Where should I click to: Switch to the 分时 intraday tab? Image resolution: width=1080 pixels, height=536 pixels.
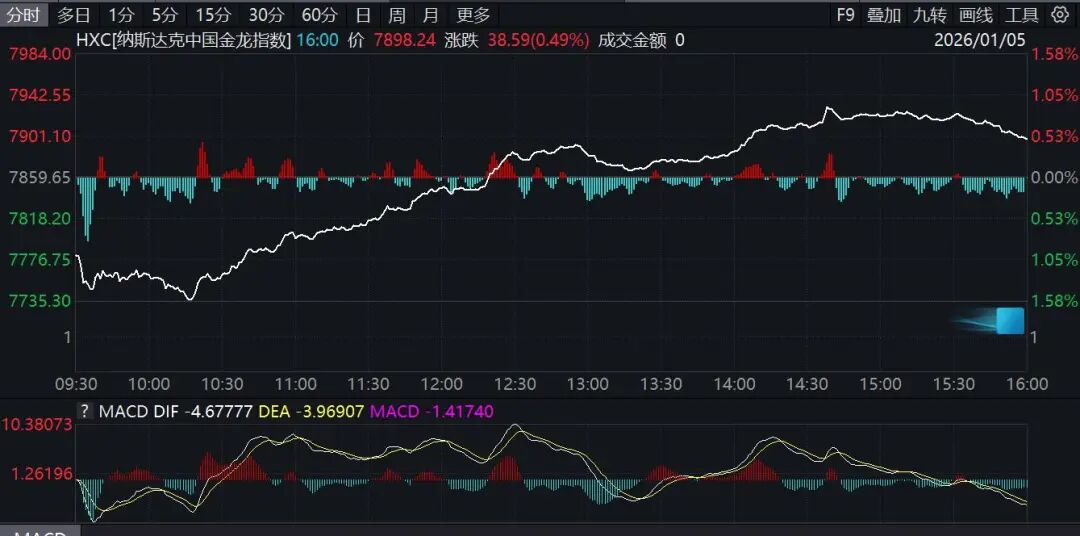point(24,15)
